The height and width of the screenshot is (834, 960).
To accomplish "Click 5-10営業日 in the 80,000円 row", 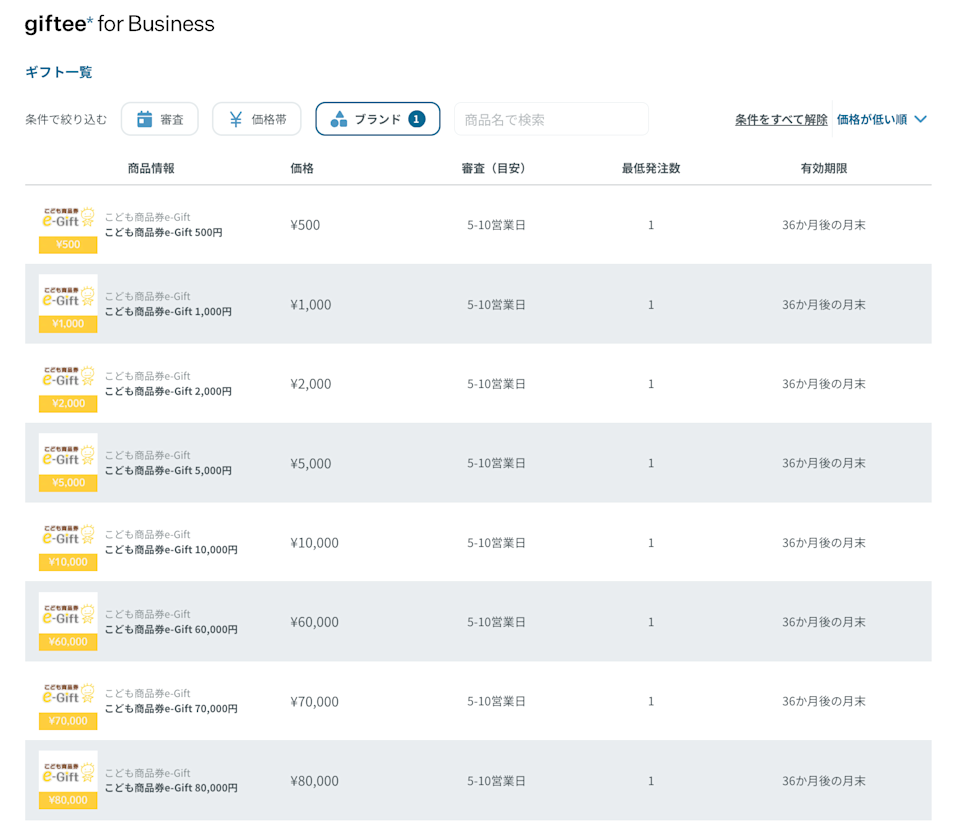I will (496, 781).
